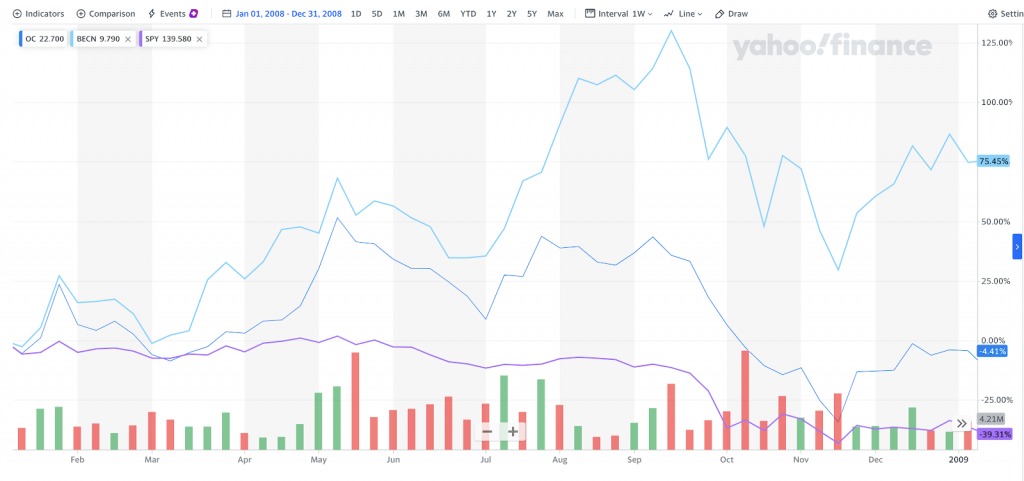Select the 1D time range
1024x481 pixels.
tap(356, 14)
